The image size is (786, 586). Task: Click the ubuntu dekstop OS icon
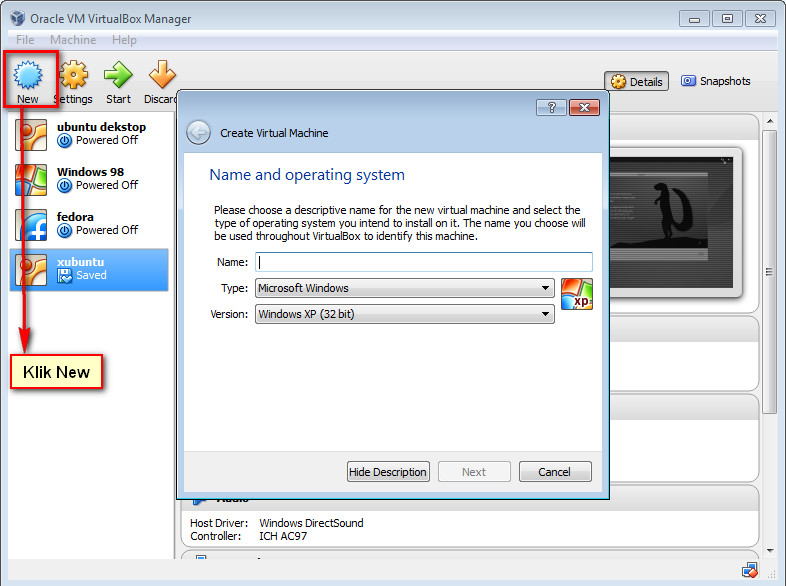31,135
